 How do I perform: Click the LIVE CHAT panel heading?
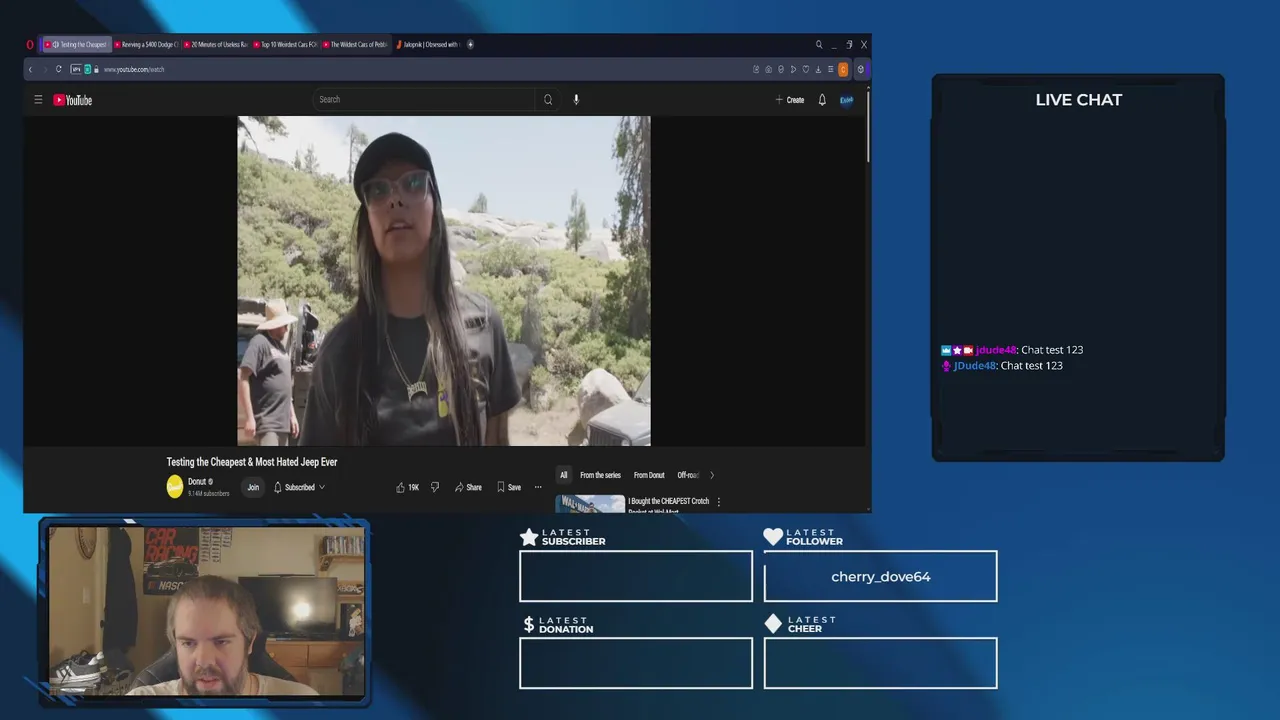[x=1079, y=100]
